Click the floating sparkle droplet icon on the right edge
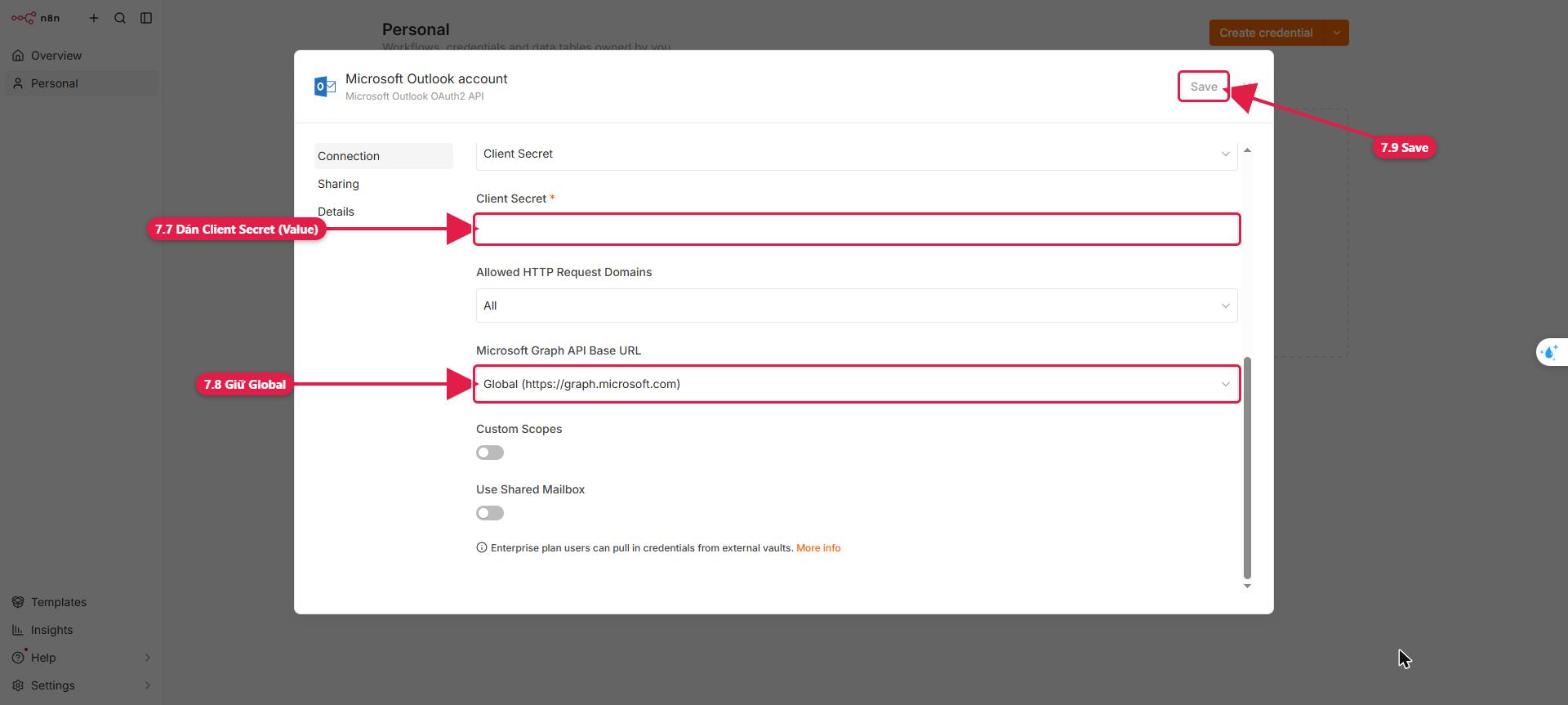This screenshot has height=705, width=1568. point(1551,352)
